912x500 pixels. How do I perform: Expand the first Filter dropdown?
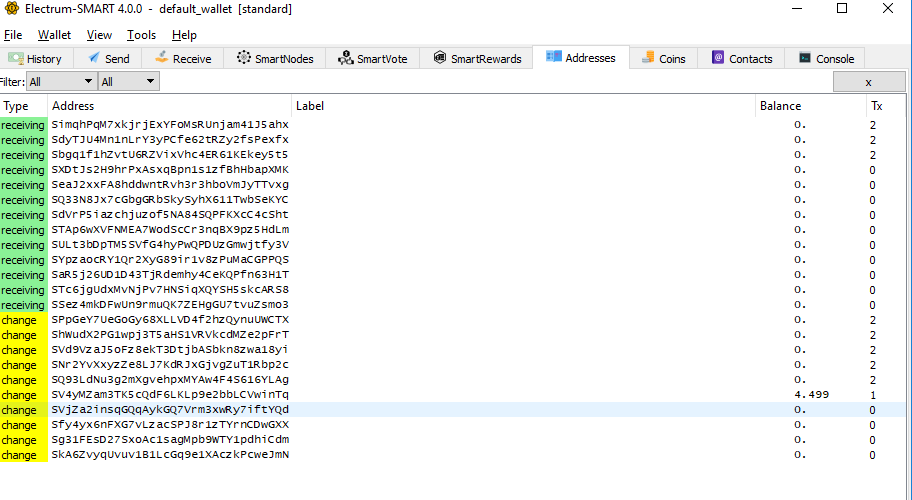62,81
